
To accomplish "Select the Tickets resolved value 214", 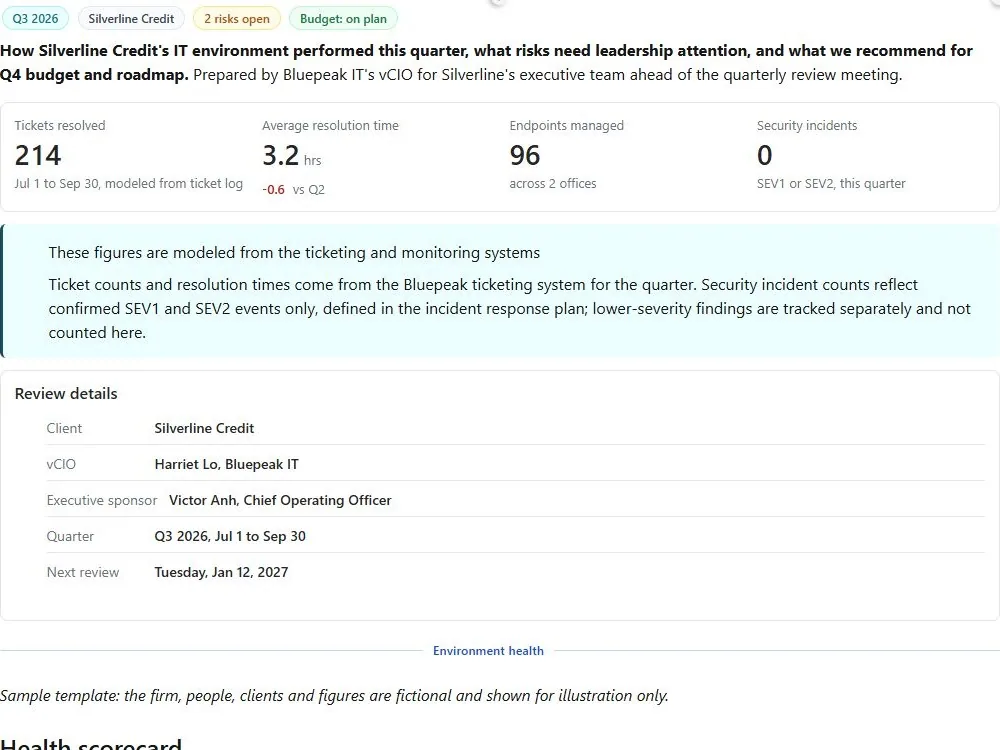I will click(38, 156).
